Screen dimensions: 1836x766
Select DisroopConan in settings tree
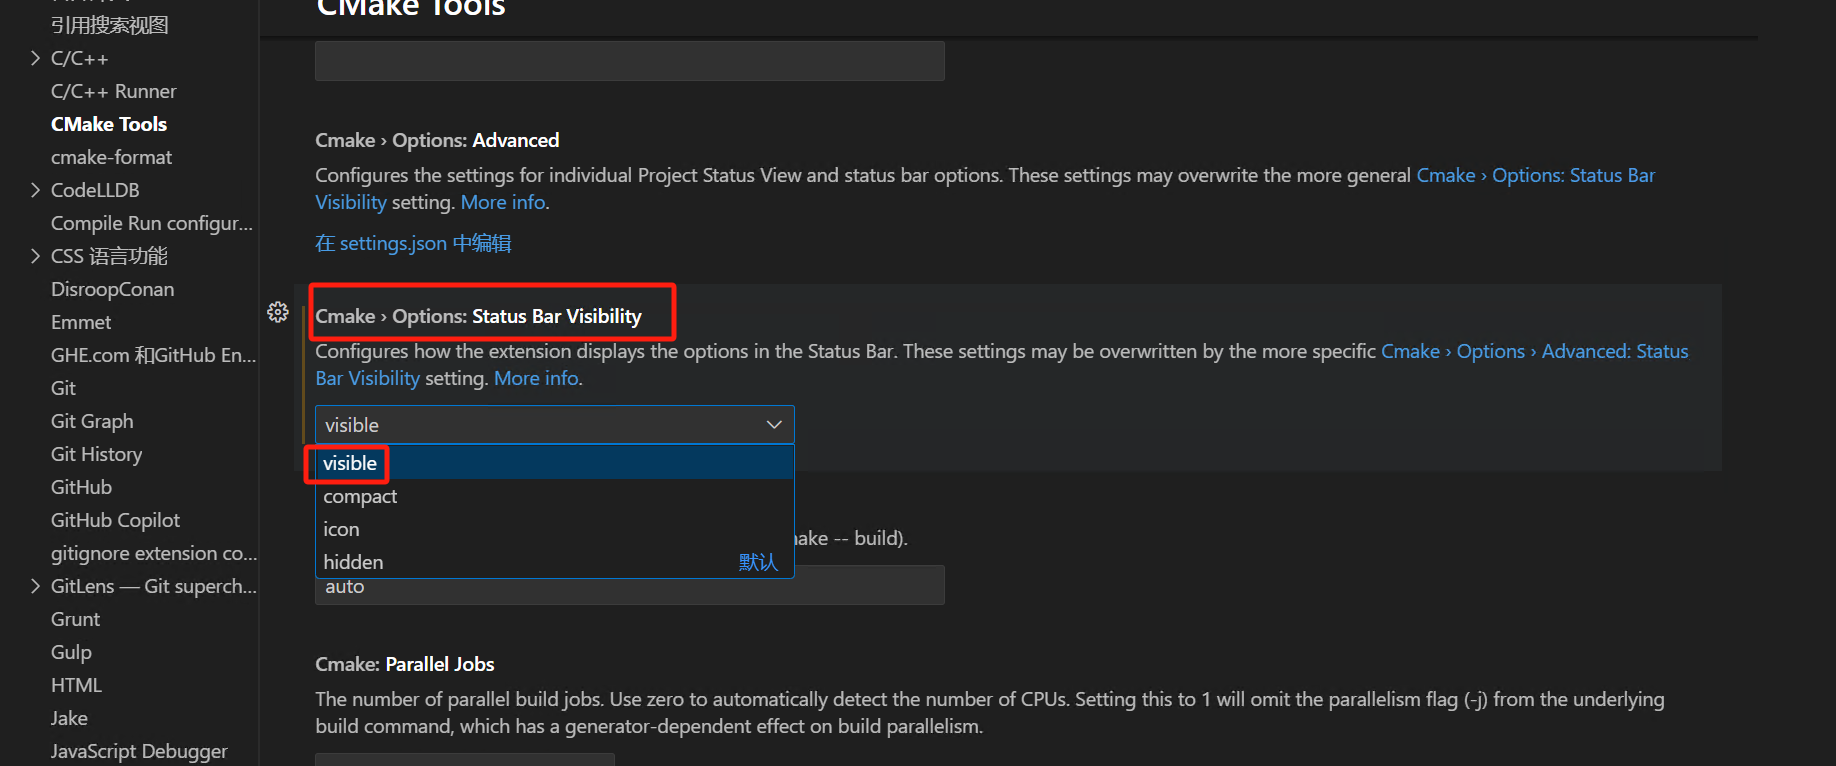[x=113, y=289]
